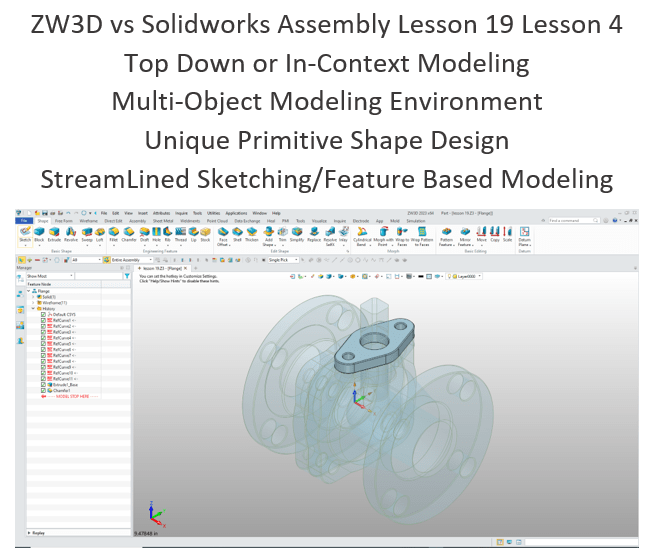Screen dimensions: 648x552
Task: Uncheck the Default CSYS checkbox
Action: pyautogui.click(x=43, y=313)
